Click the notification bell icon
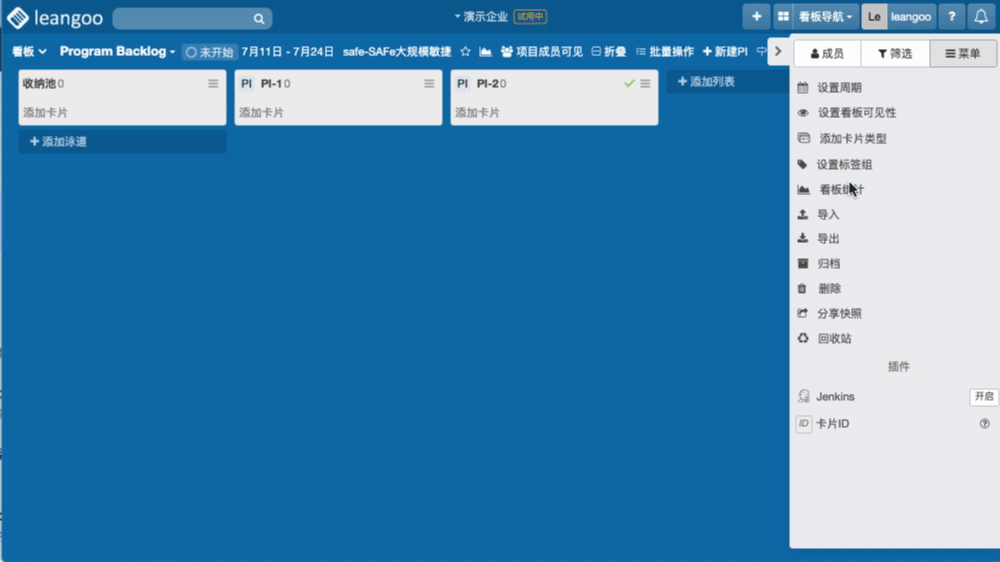 [x=981, y=17]
